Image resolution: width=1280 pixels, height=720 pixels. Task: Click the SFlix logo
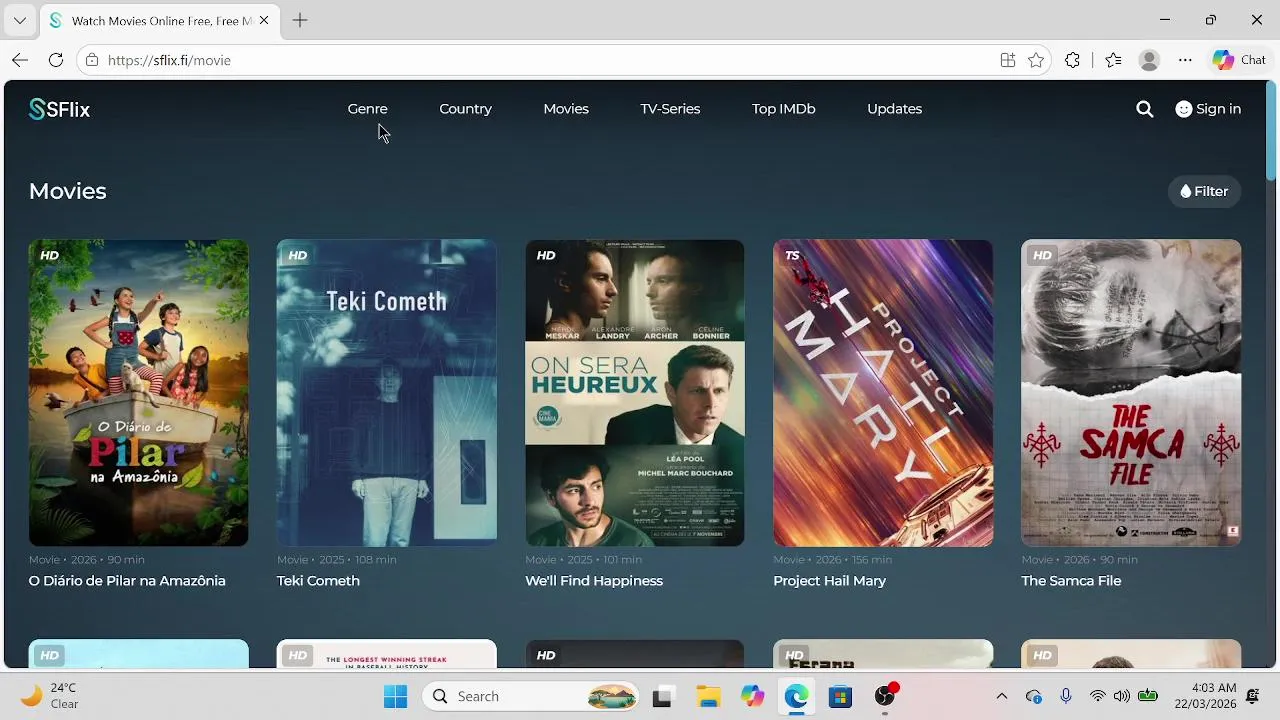59,109
